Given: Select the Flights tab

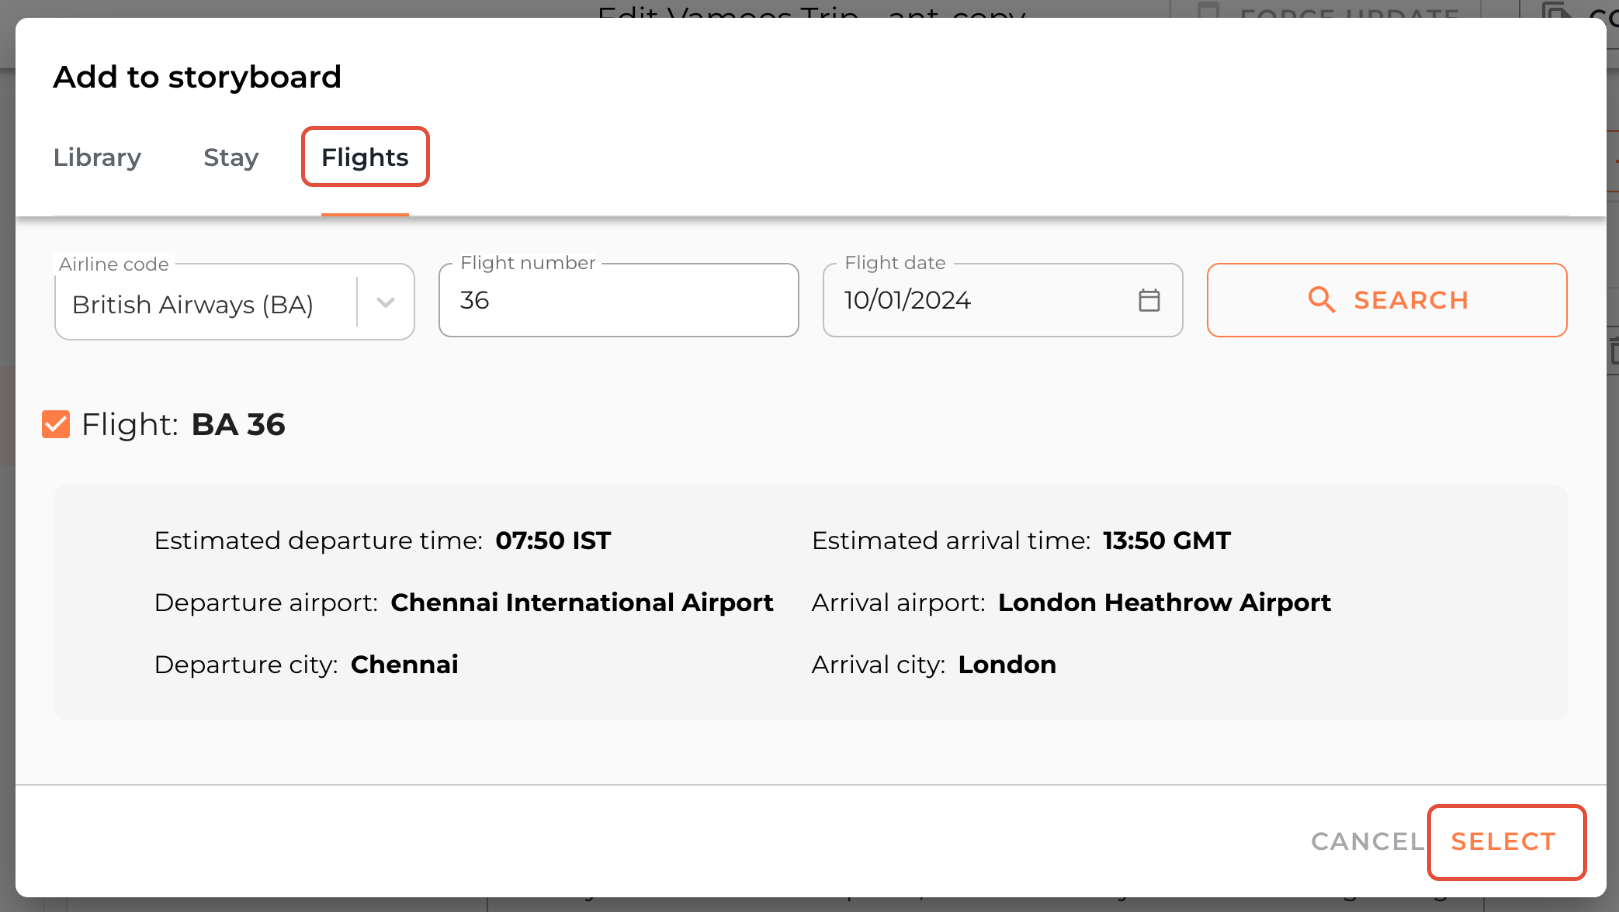Looking at the screenshot, I should point(364,157).
